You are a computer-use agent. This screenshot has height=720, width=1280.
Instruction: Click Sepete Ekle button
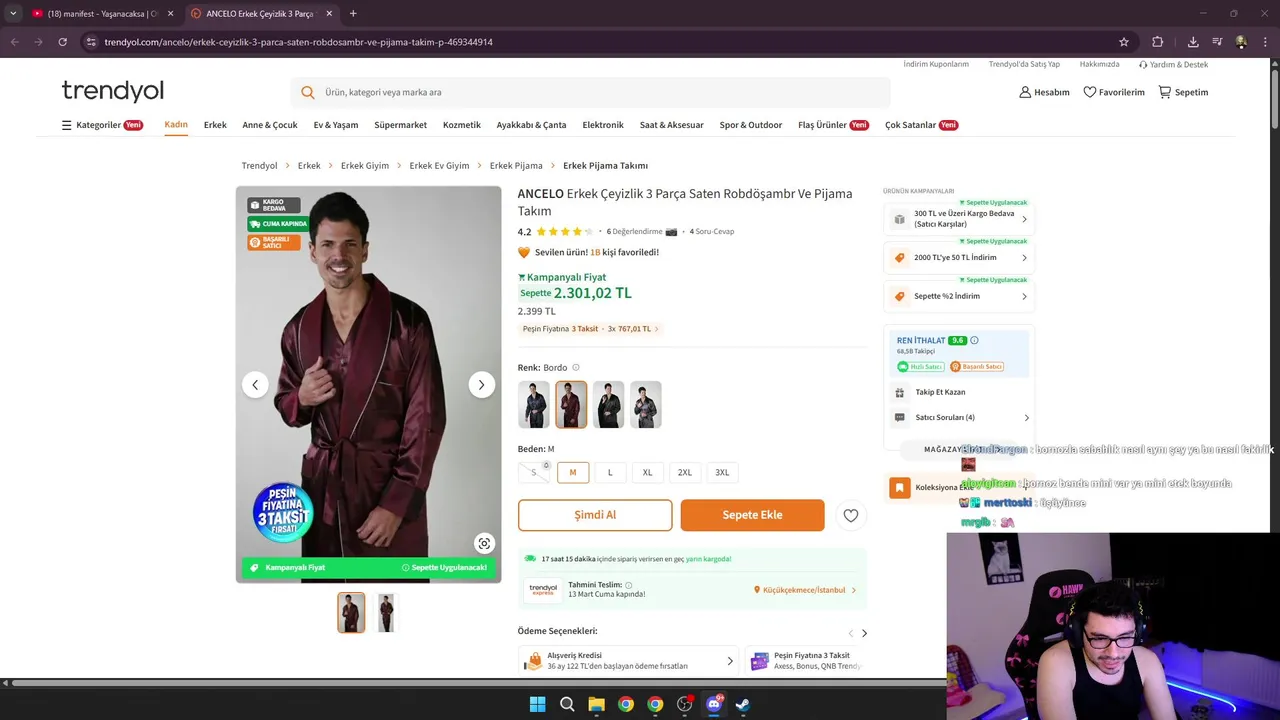[752, 515]
